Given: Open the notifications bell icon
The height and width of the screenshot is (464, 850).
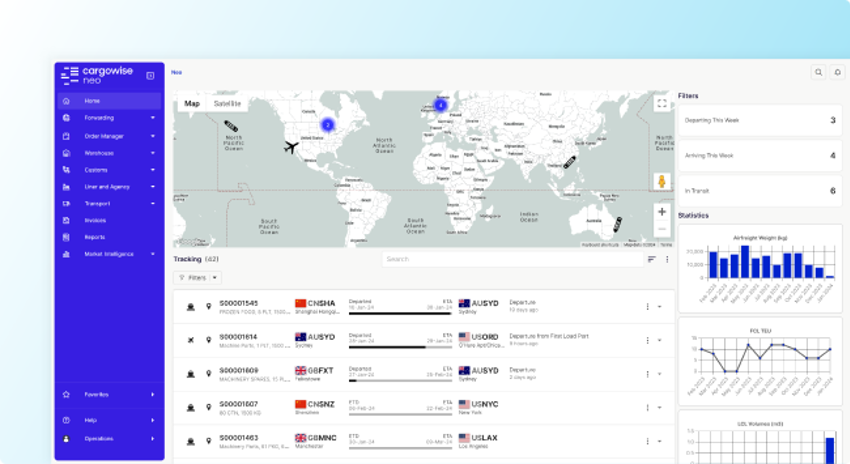Looking at the screenshot, I should [x=837, y=72].
